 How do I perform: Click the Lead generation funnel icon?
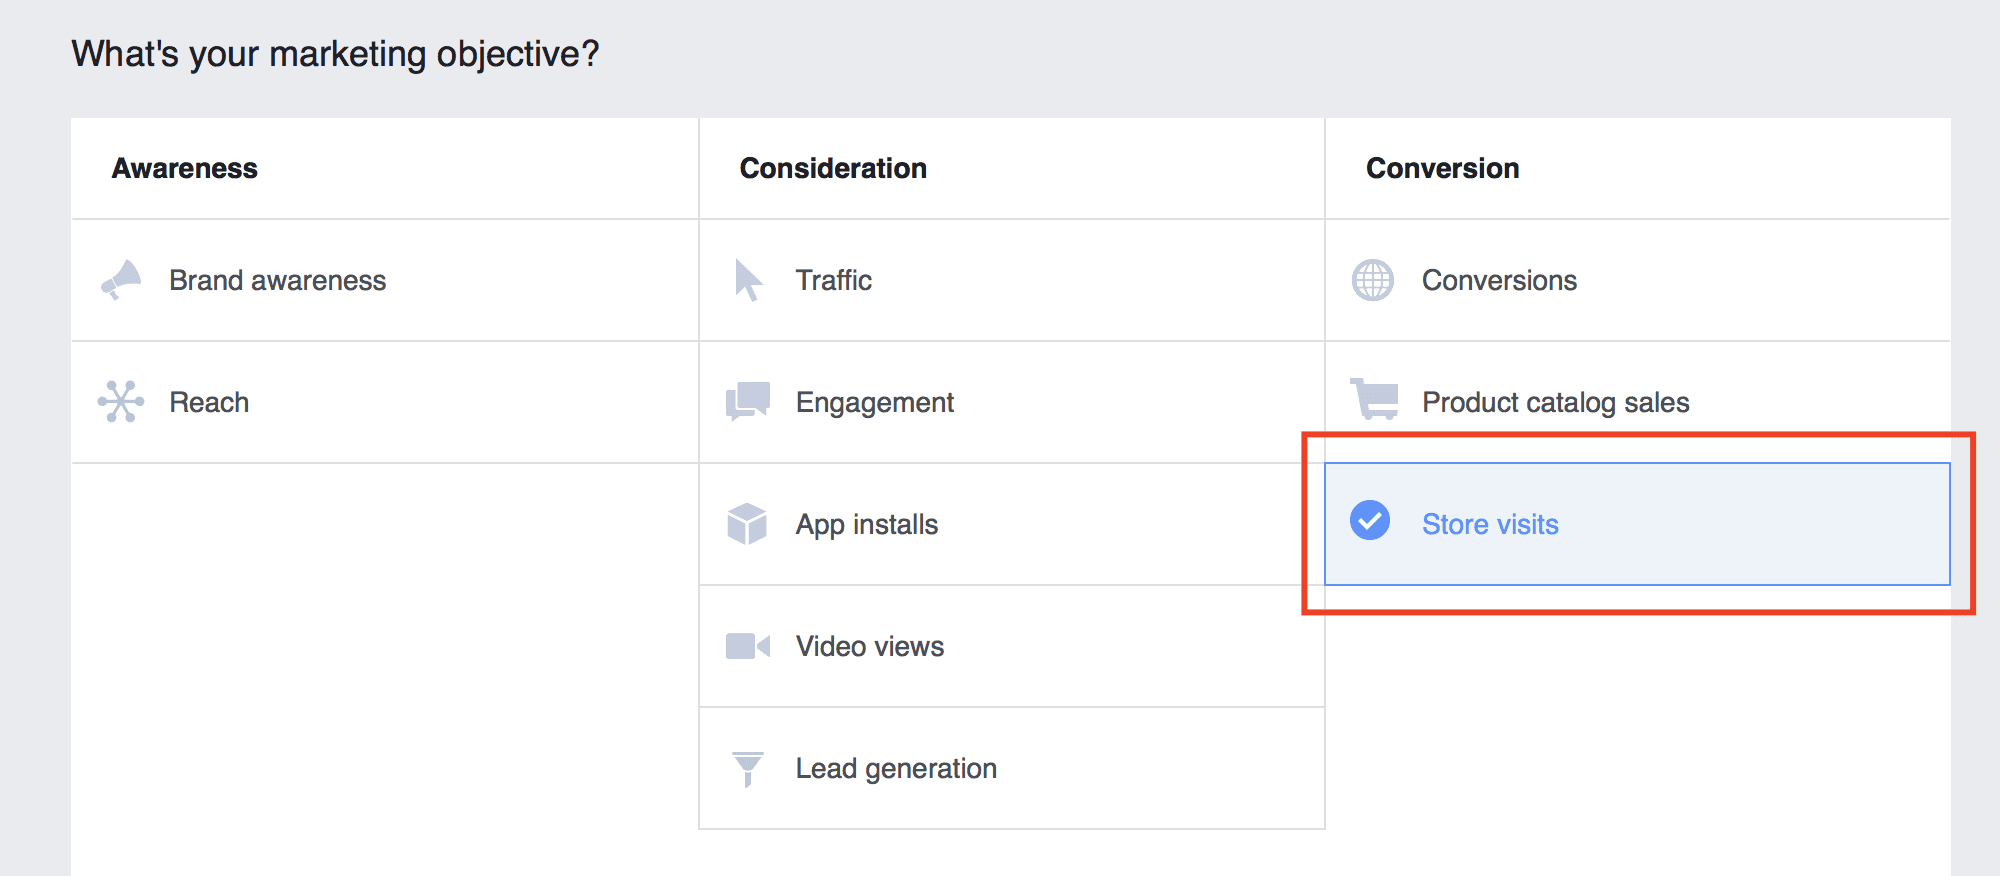[x=747, y=769]
